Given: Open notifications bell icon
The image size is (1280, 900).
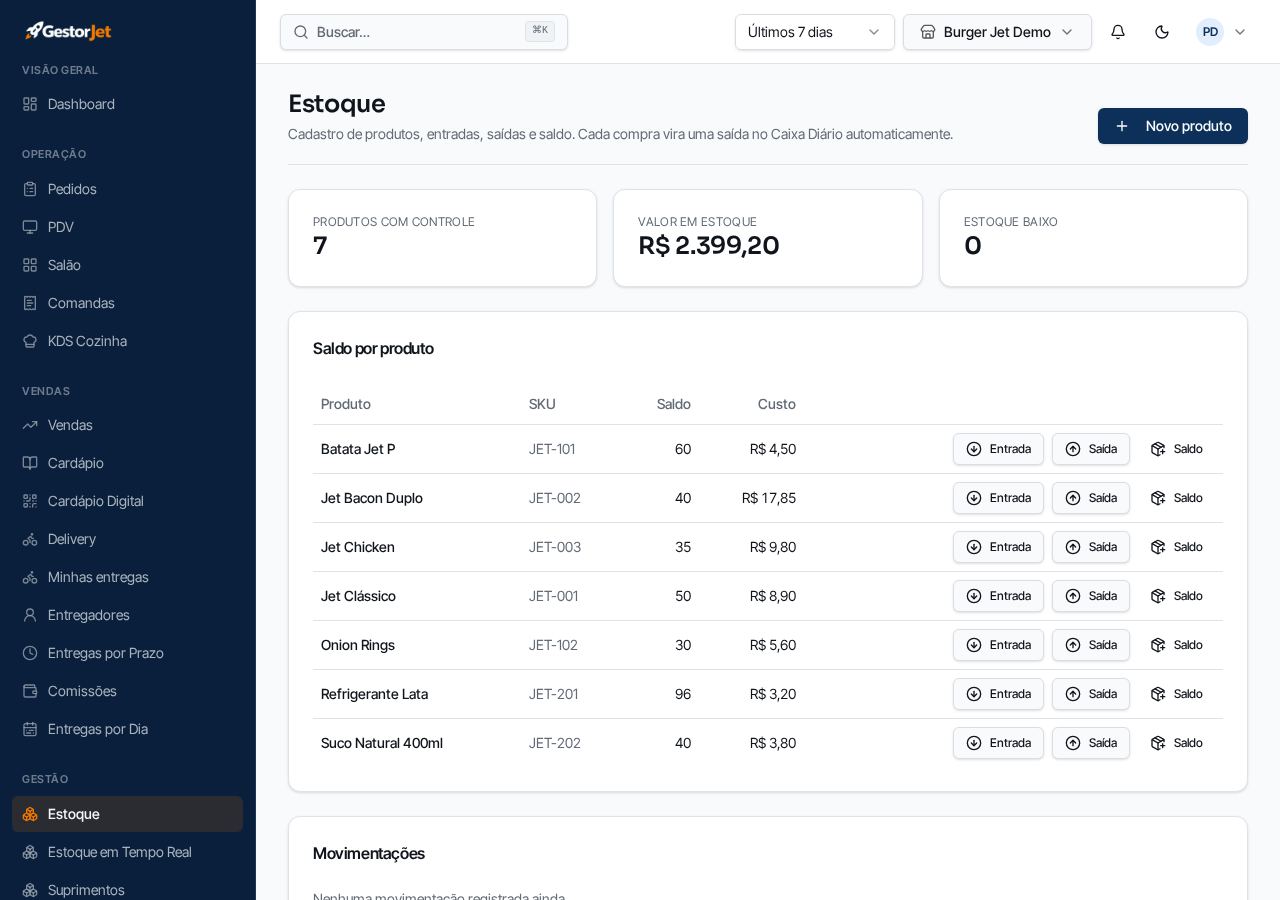Looking at the screenshot, I should (x=1118, y=32).
